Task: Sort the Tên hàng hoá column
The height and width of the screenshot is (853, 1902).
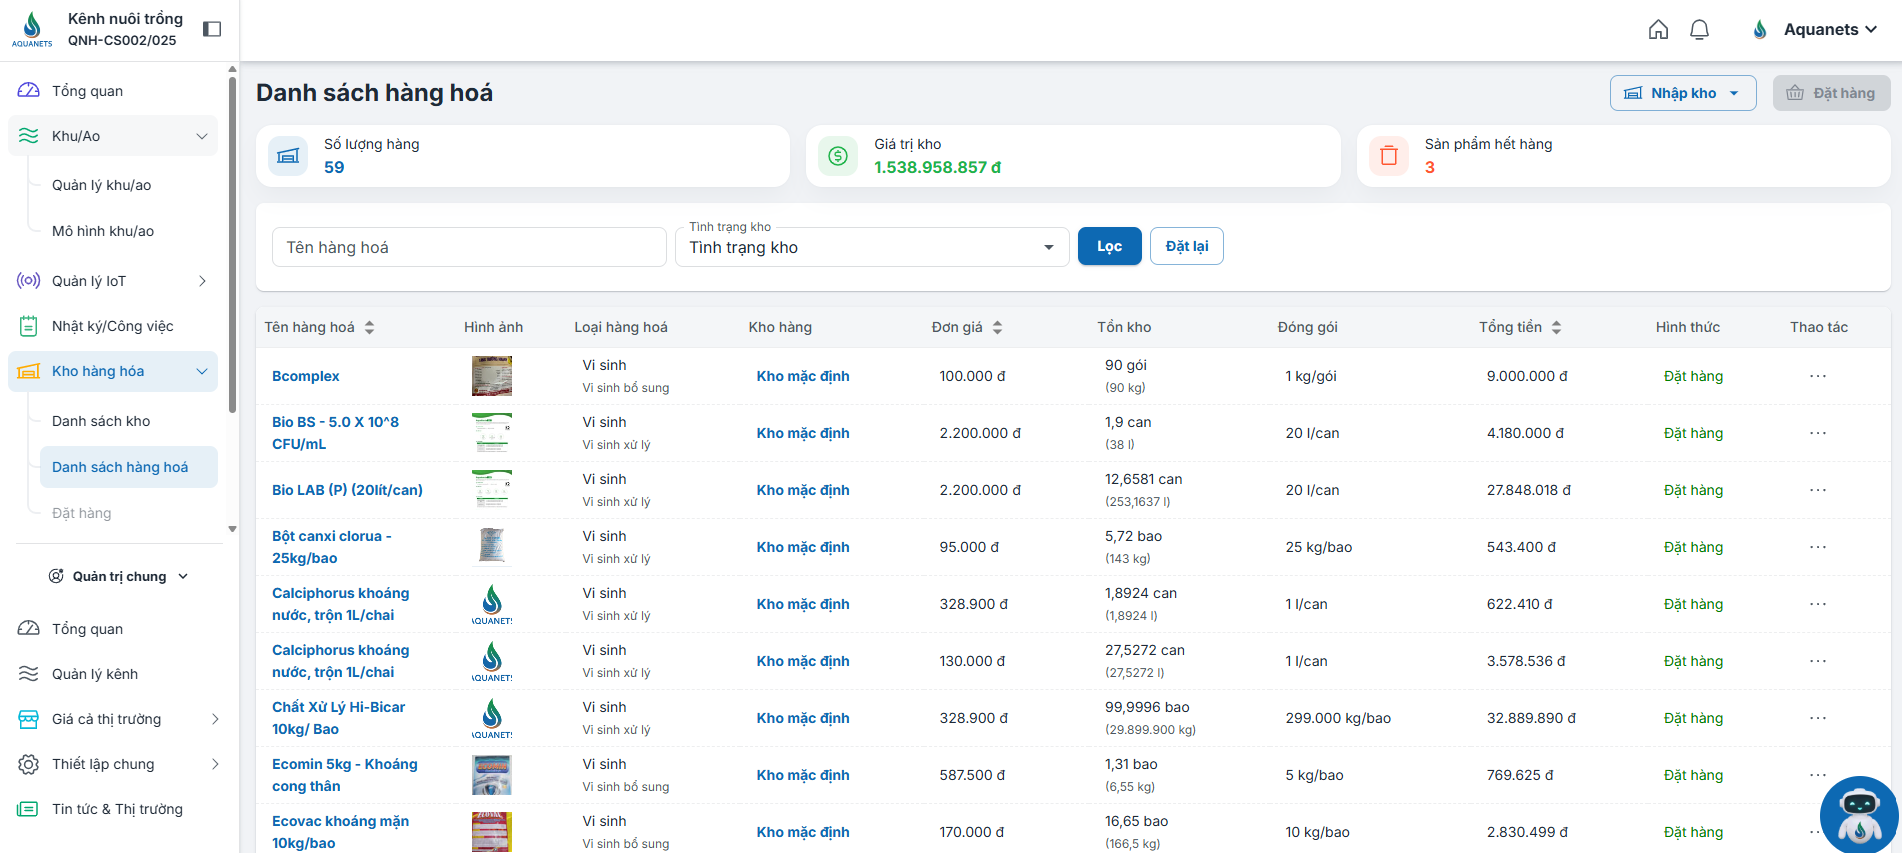Action: point(369,327)
